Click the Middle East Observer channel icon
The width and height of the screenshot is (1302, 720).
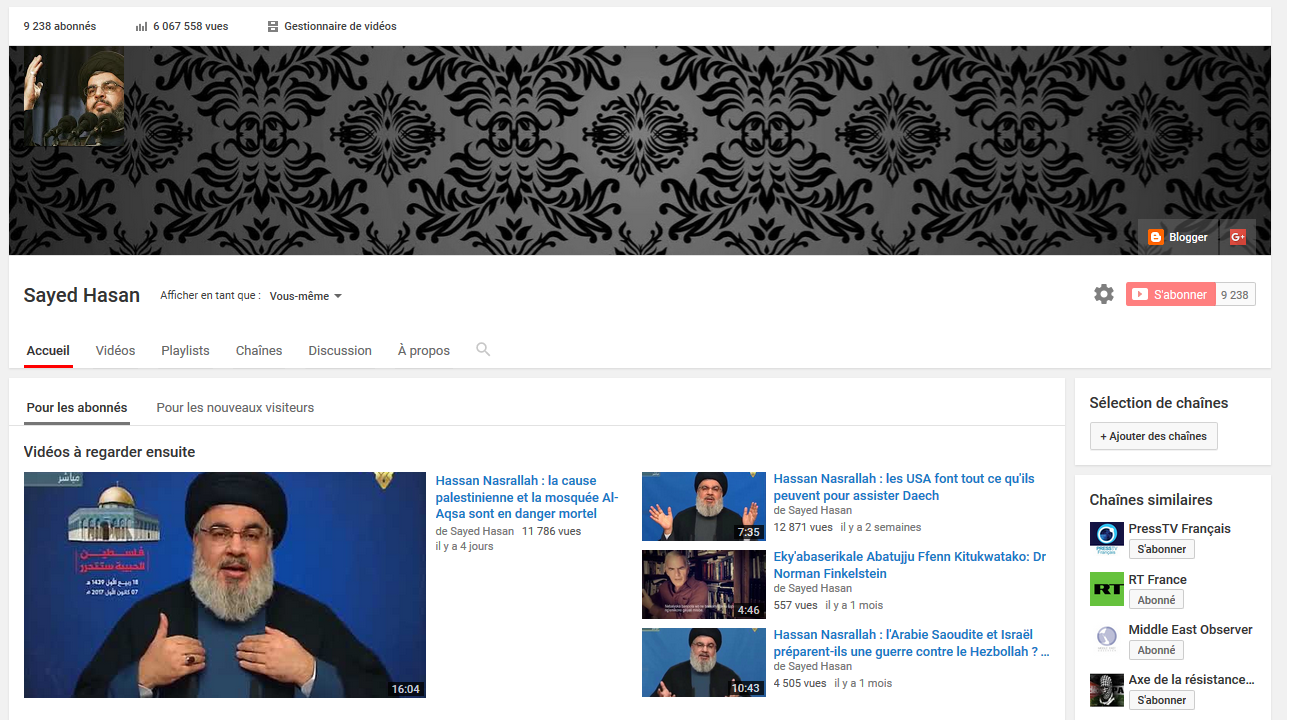[1106, 639]
